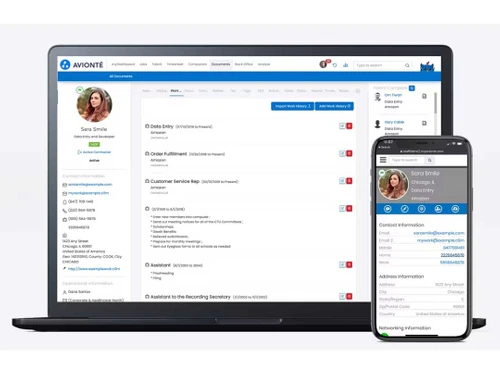Viewport: 500px width, 375px height.
Task: Open the myDashboard menu
Action: pyautogui.click(x=123, y=64)
